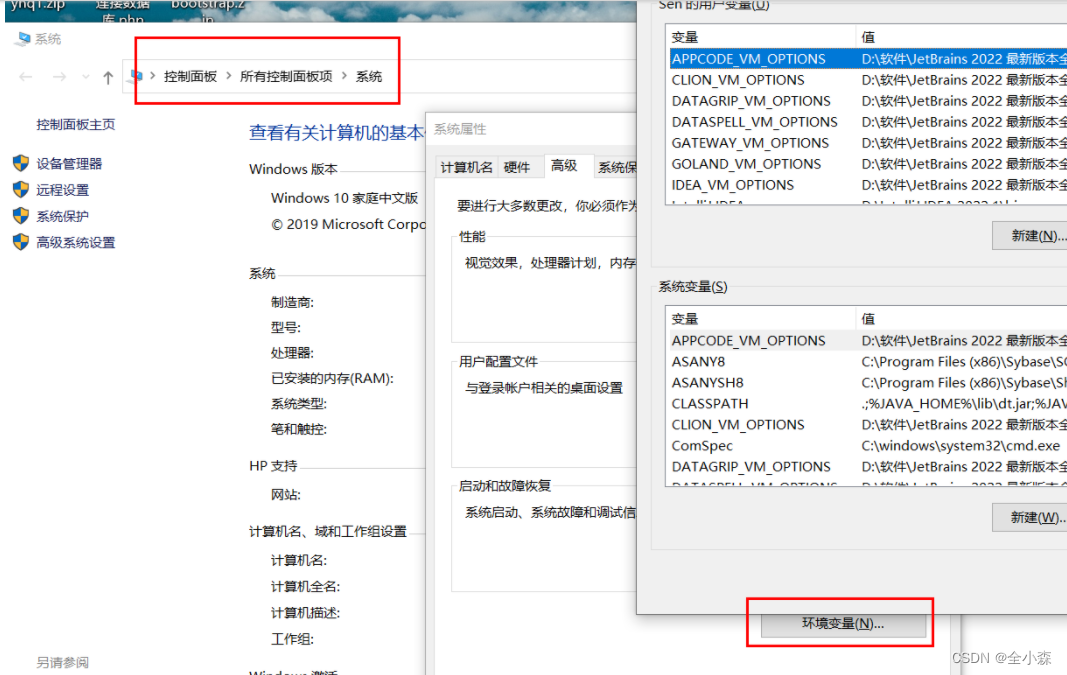1067x675 pixels.
Task: Select user variable DATAGRIP_VM_OPTIONS row
Action: coord(868,101)
